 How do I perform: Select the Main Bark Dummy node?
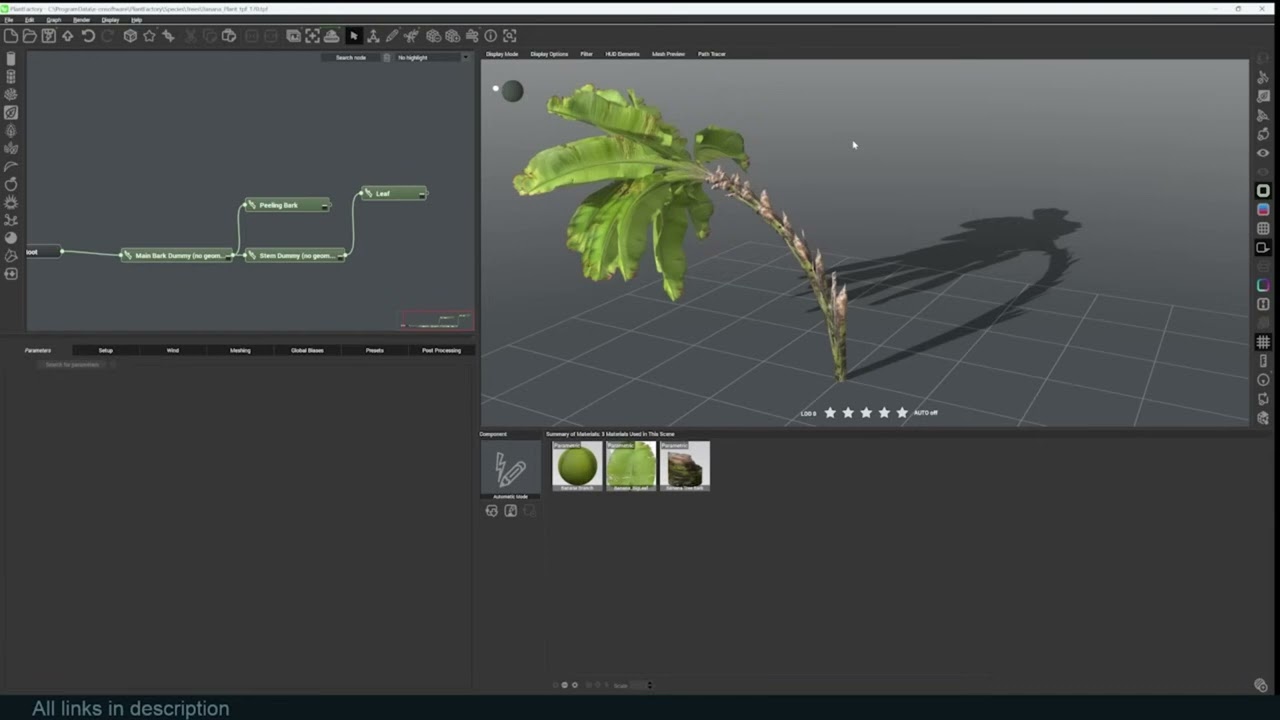176,255
